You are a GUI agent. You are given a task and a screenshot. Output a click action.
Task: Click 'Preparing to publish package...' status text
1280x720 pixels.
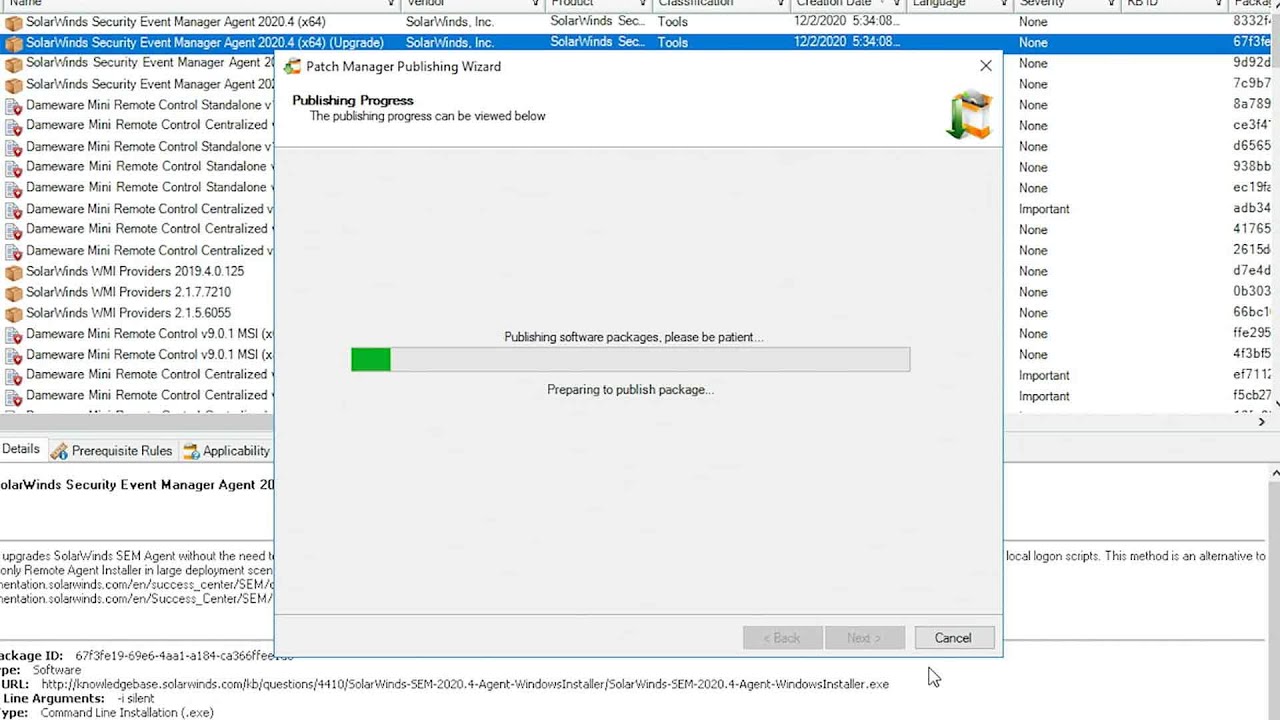pos(630,390)
